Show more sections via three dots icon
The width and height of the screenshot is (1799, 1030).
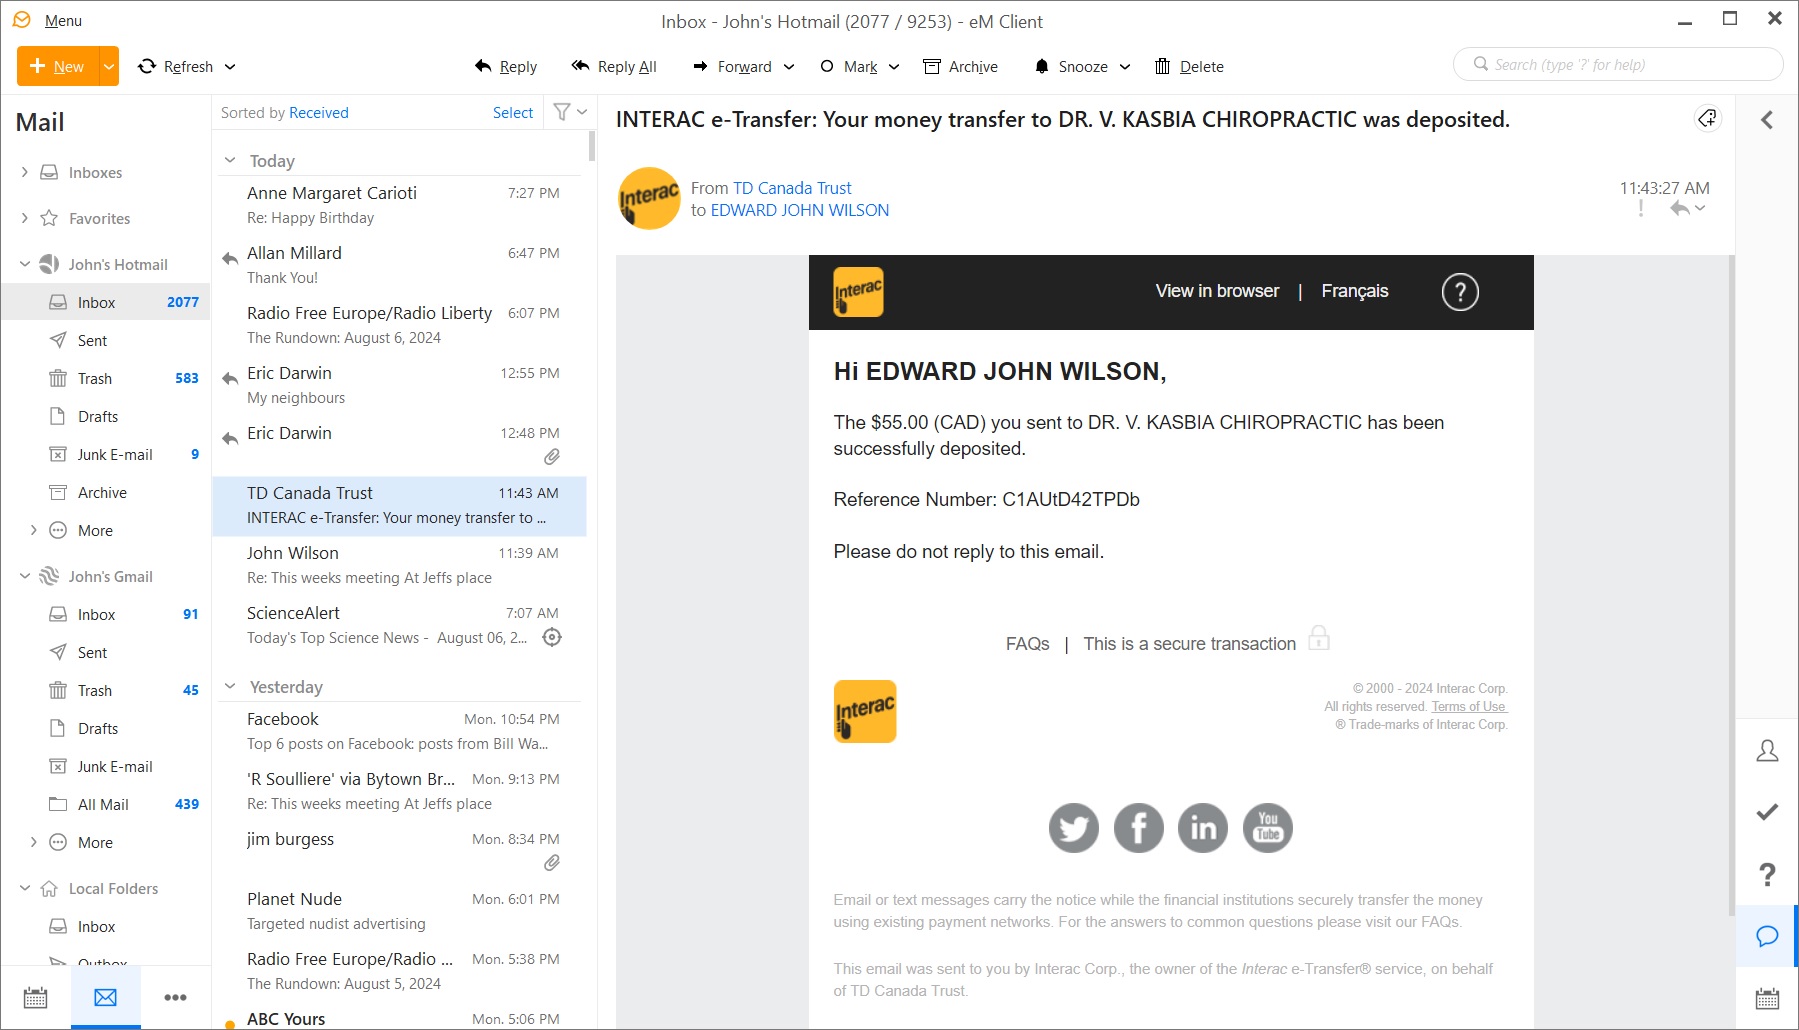pos(175,997)
